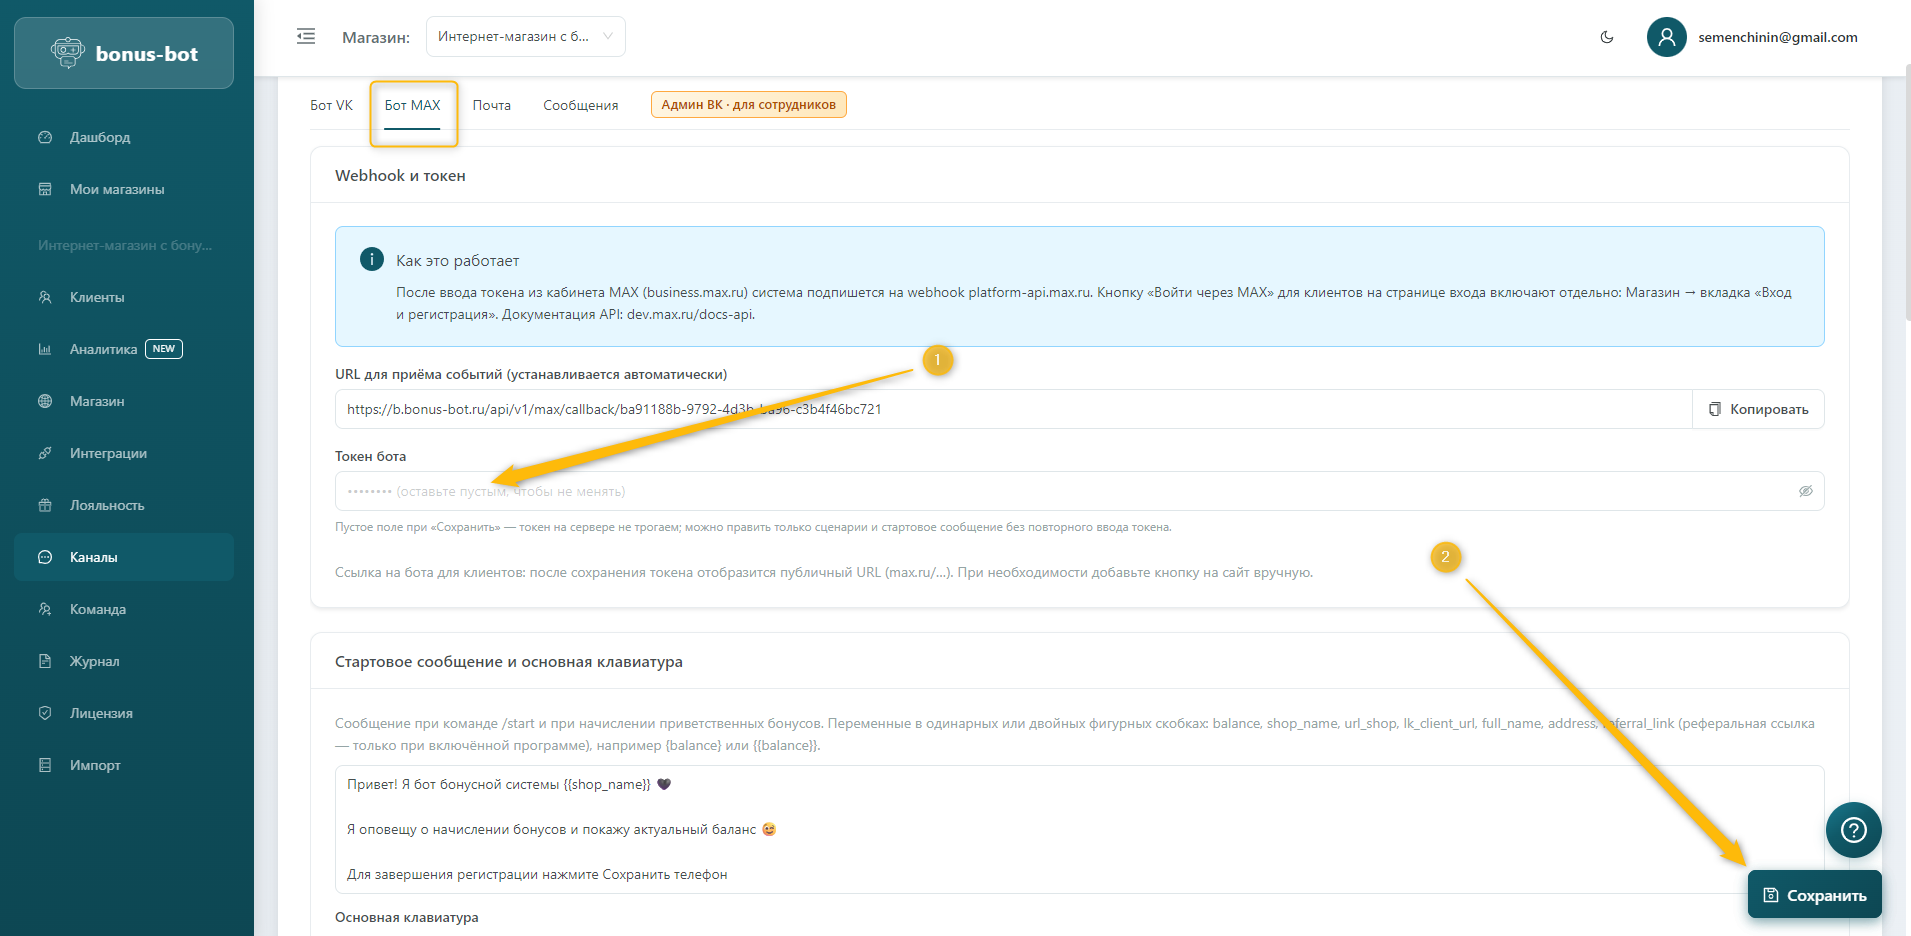Open Лояльность section
Viewport: 1911px width, 936px height.
pyautogui.click(x=107, y=505)
